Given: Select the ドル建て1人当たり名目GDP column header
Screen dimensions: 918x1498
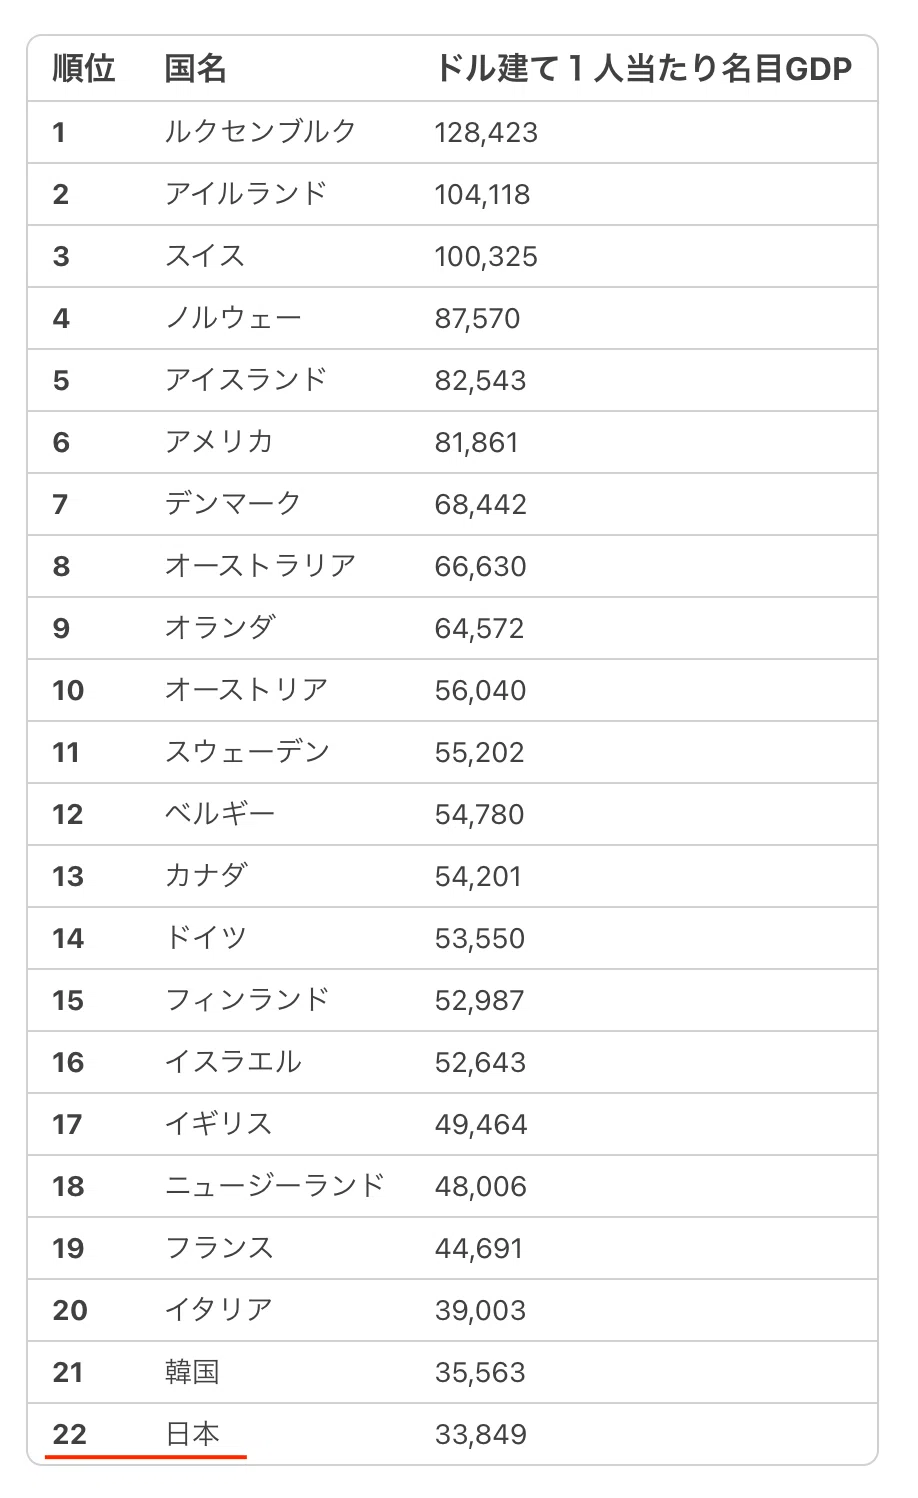Looking at the screenshot, I should click(643, 69).
